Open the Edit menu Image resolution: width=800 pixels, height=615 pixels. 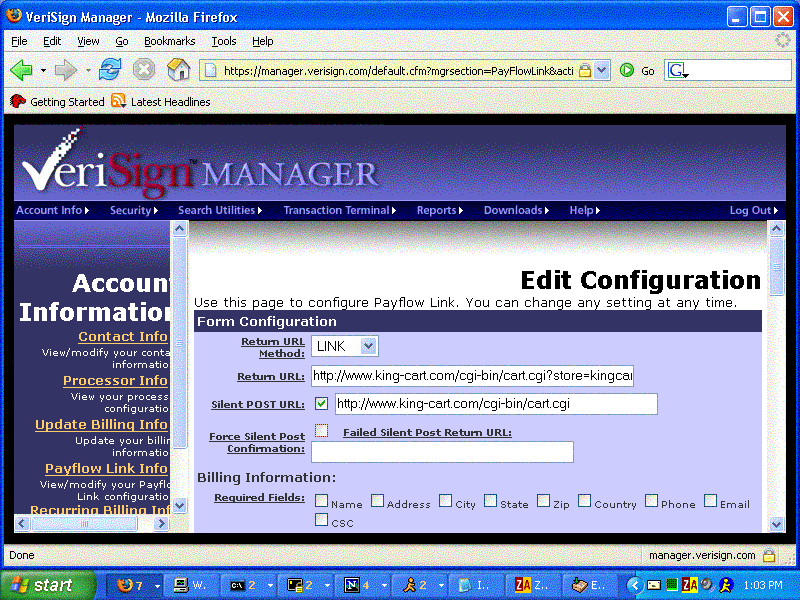tap(52, 41)
